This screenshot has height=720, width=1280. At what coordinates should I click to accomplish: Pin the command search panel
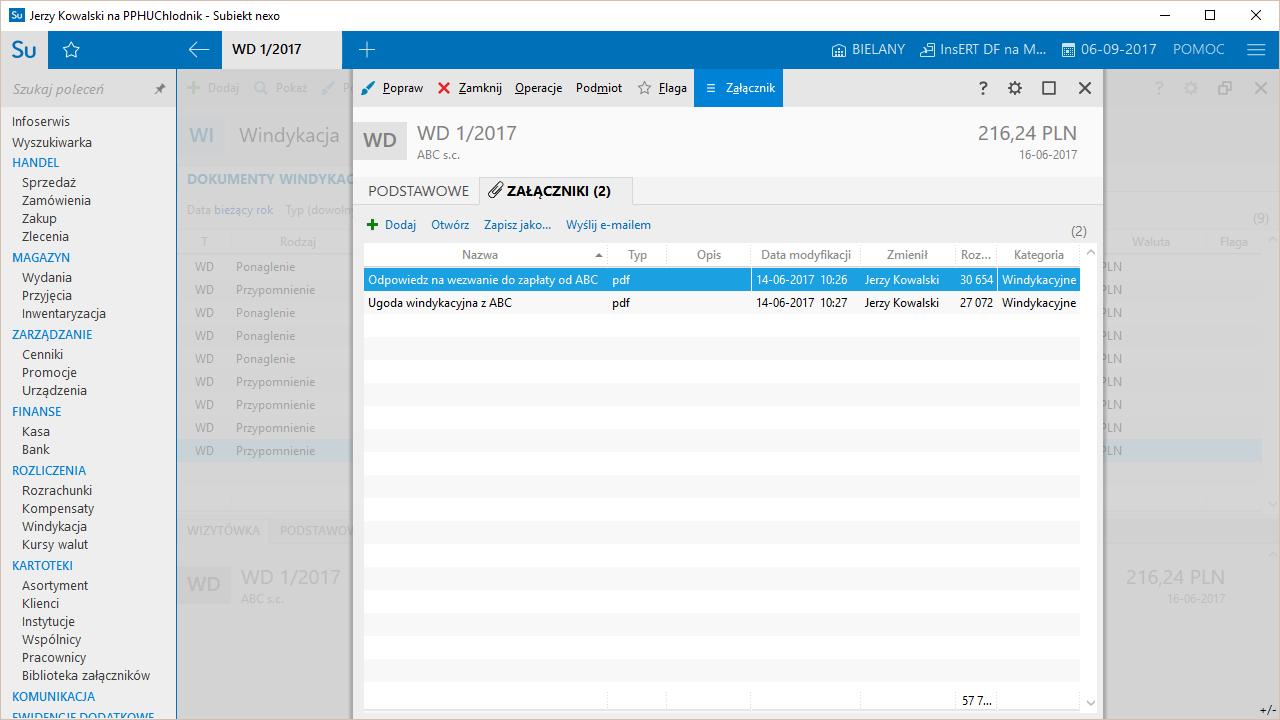point(160,89)
